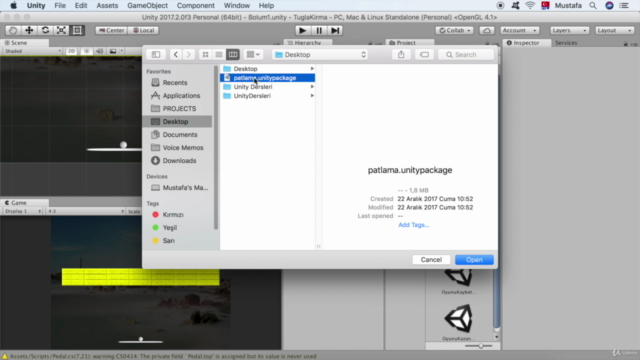Open the Assets menu
This screenshot has height=360, width=640.
click(x=107, y=5)
